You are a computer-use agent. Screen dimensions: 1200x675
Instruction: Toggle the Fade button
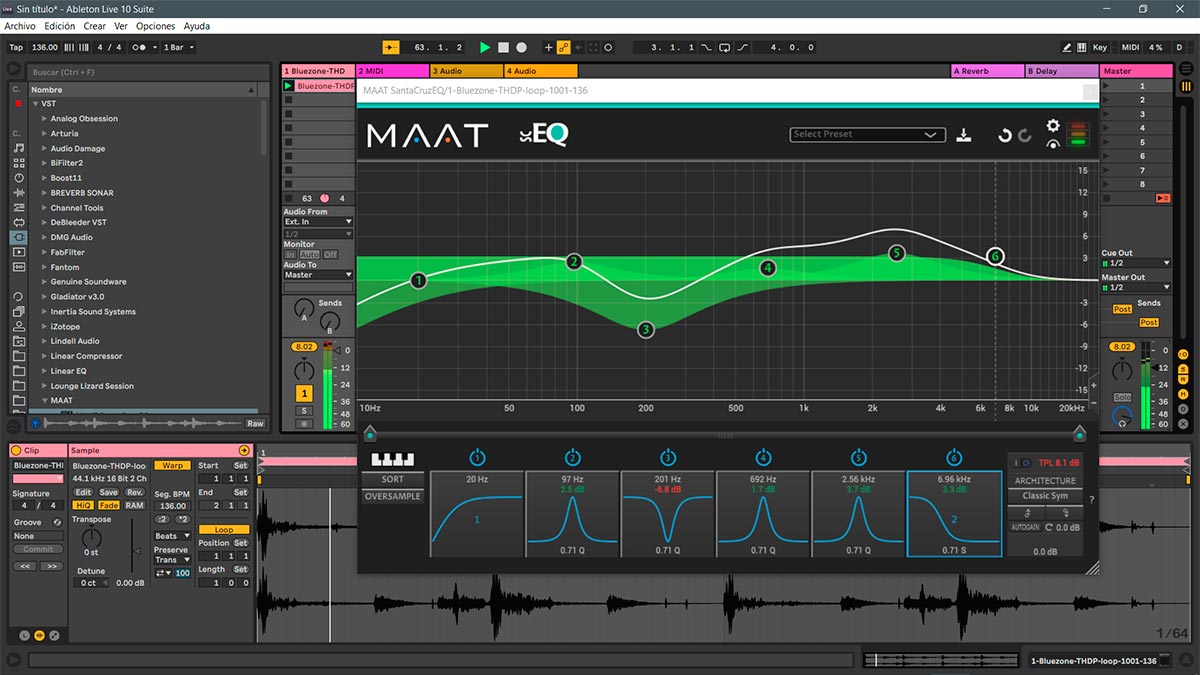click(108, 505)
